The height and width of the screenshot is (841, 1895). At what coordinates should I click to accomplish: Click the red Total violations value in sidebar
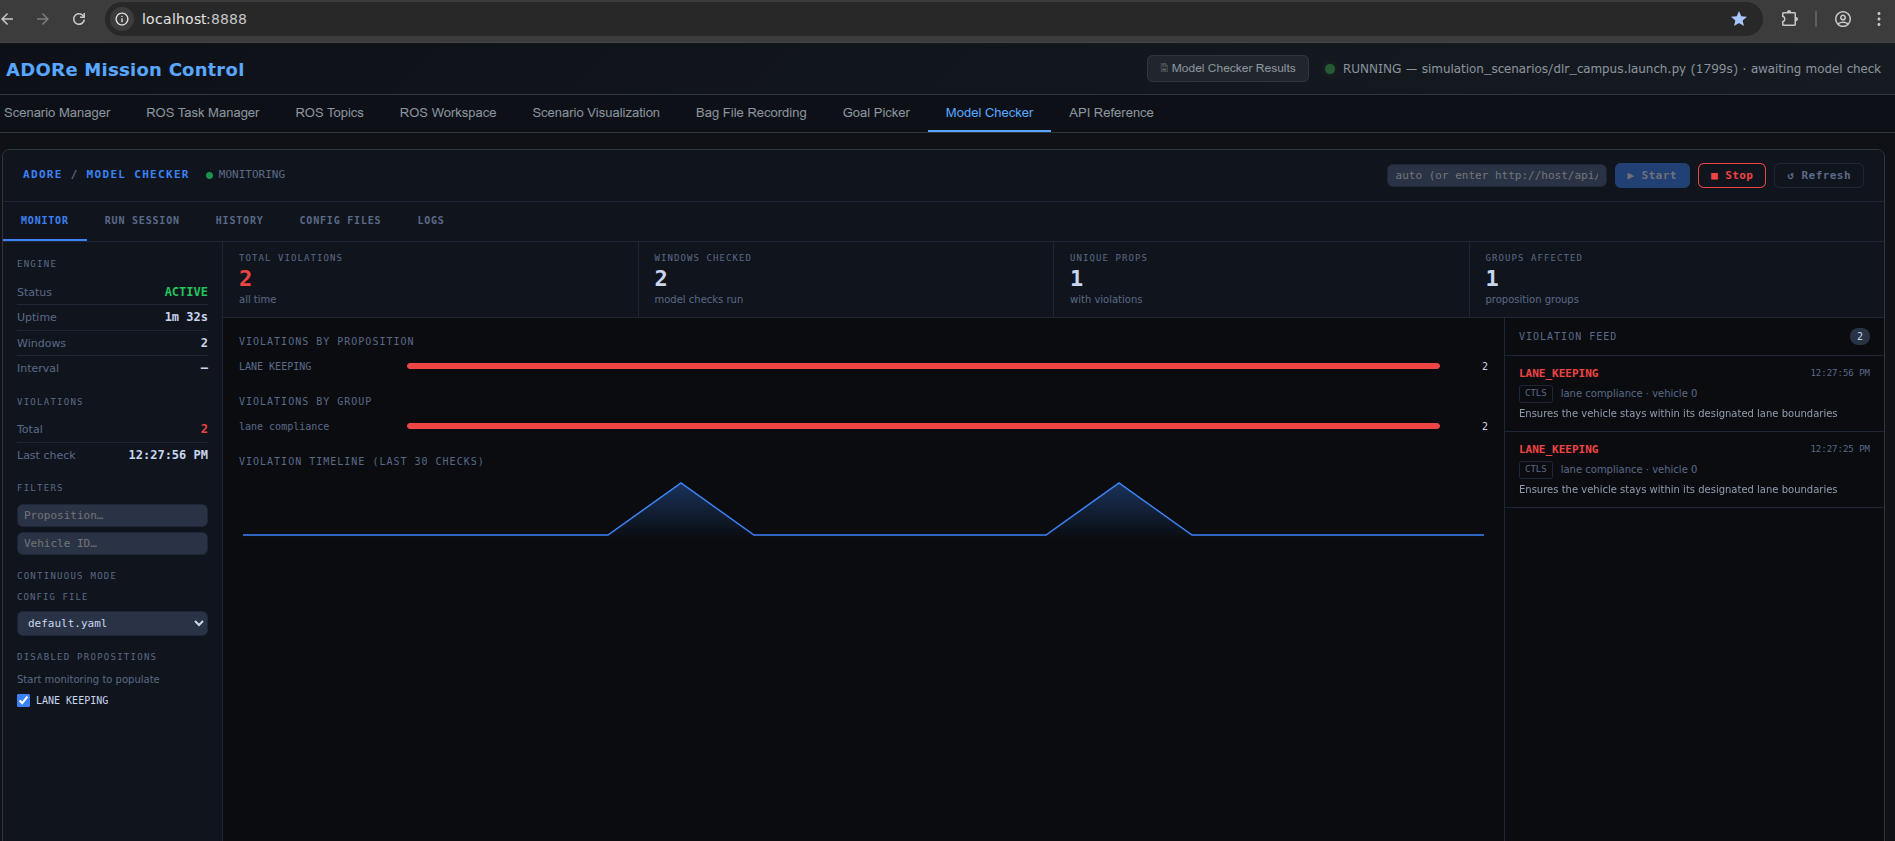(x=204, y=429)
